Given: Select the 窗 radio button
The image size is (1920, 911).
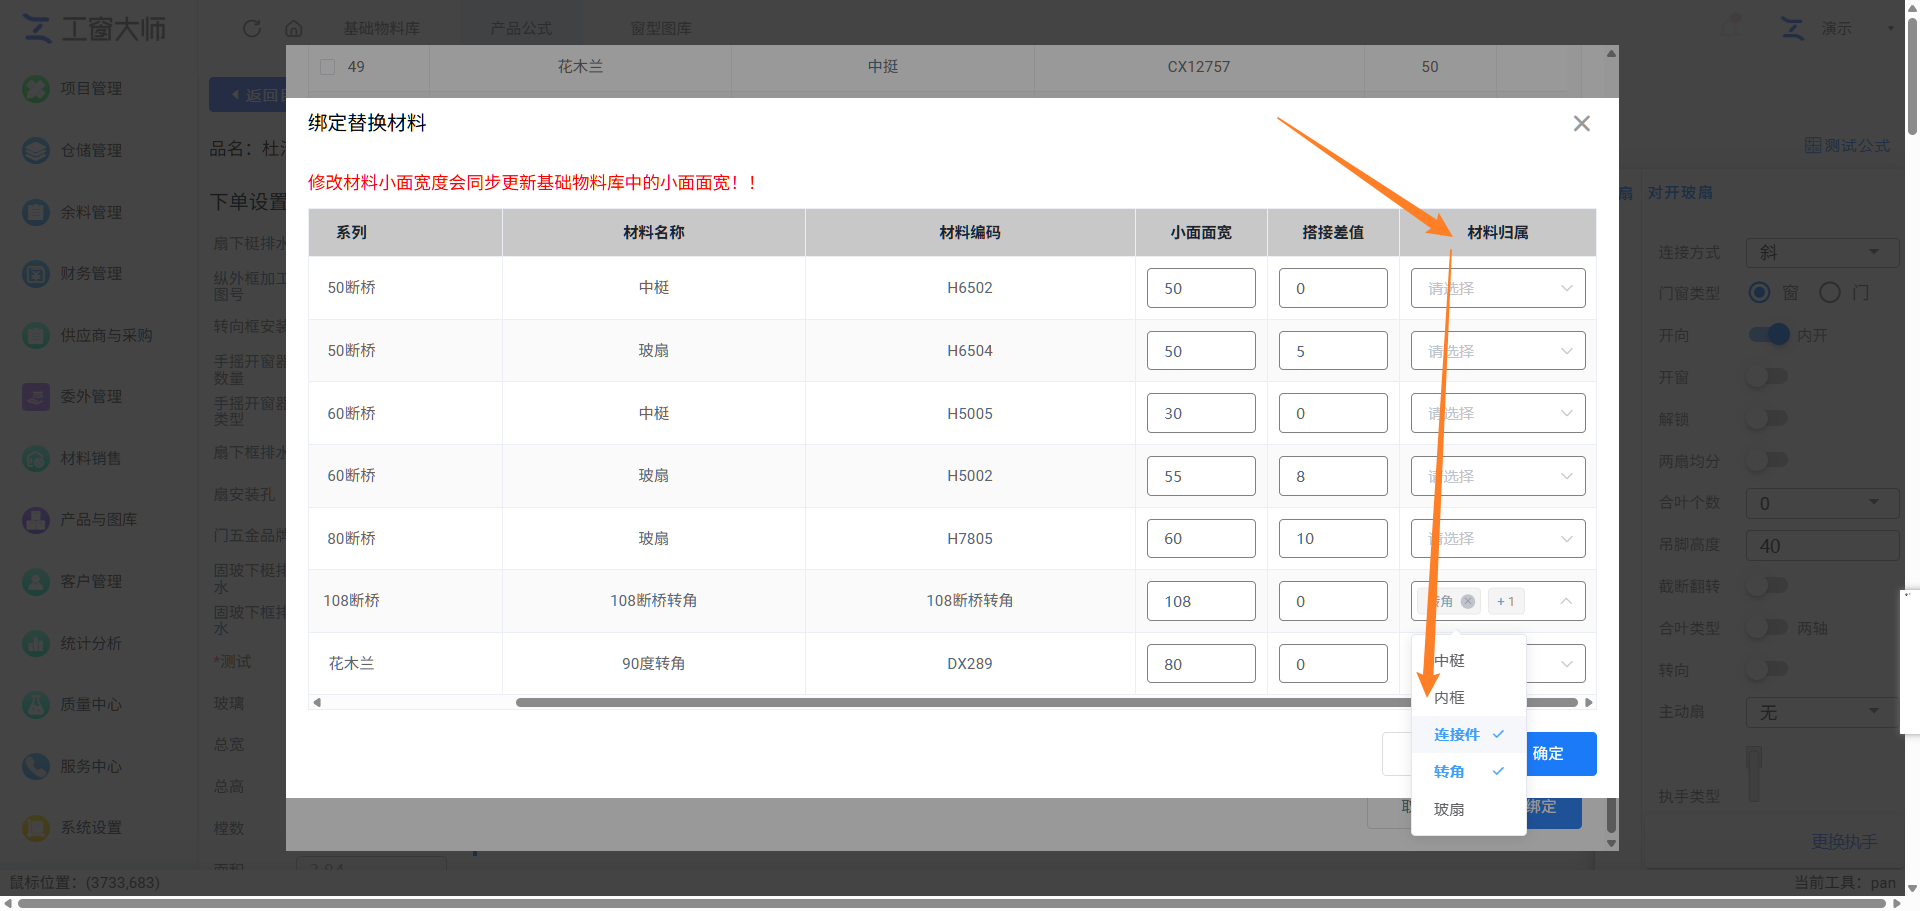Looking at the screenshot, I should point(1759,293).
